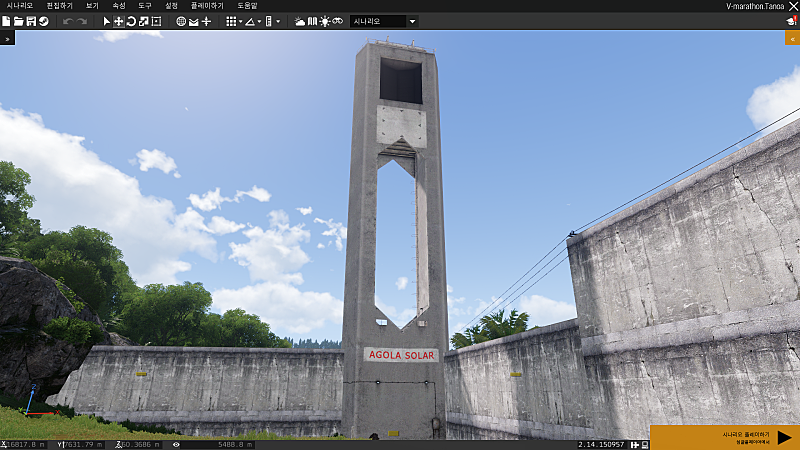Toggle night vision binoculars icon
This screenshot has height=450, width=800.
[338, 21]
